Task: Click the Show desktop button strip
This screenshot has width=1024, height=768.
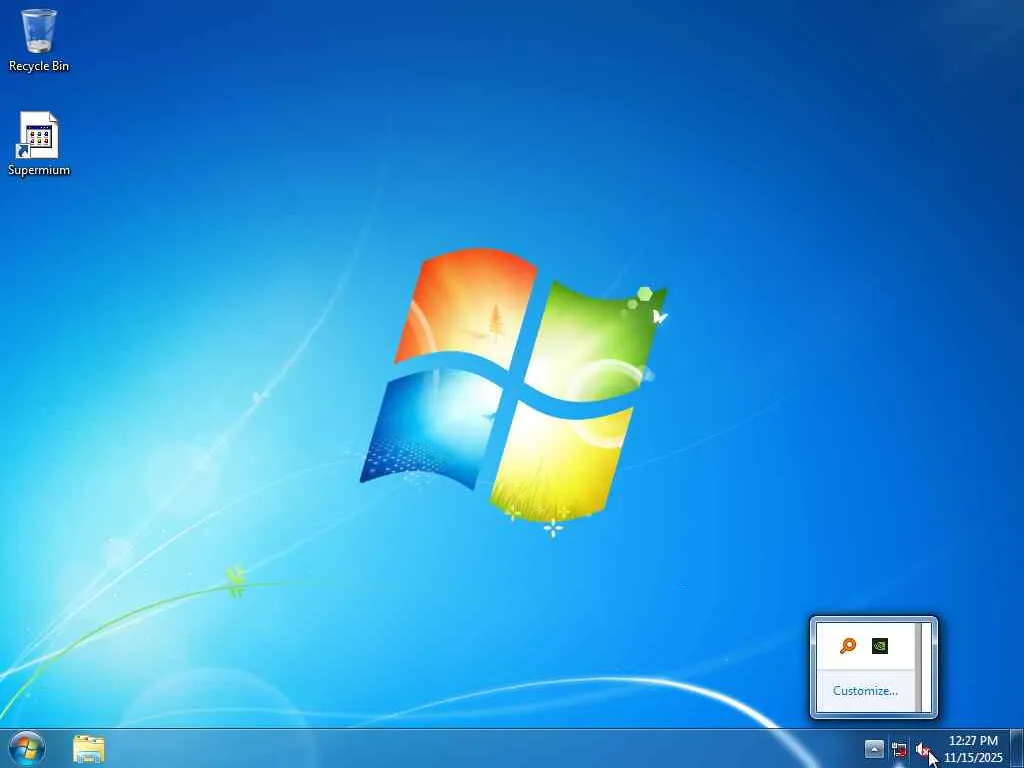Action: point(1017,748)
